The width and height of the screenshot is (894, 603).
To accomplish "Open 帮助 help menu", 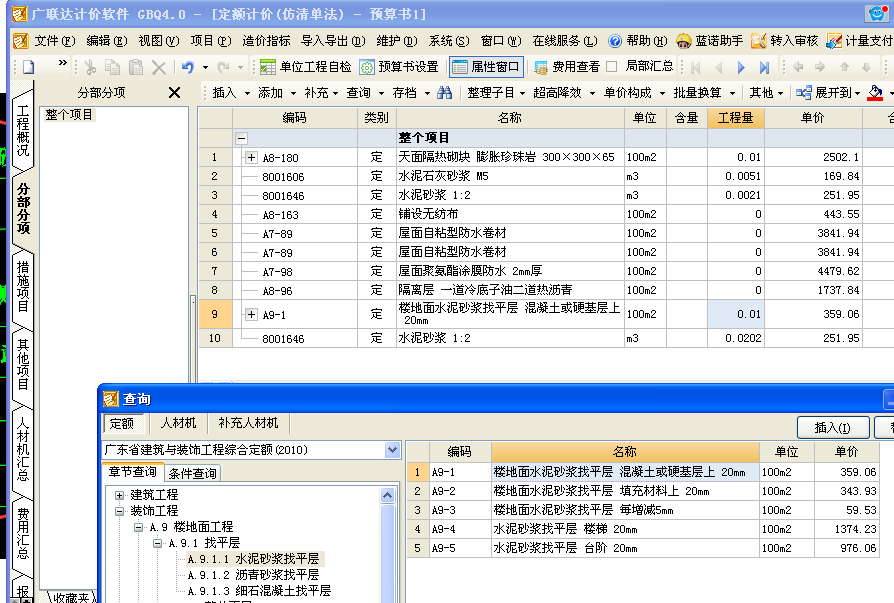I will click(637, 41).
